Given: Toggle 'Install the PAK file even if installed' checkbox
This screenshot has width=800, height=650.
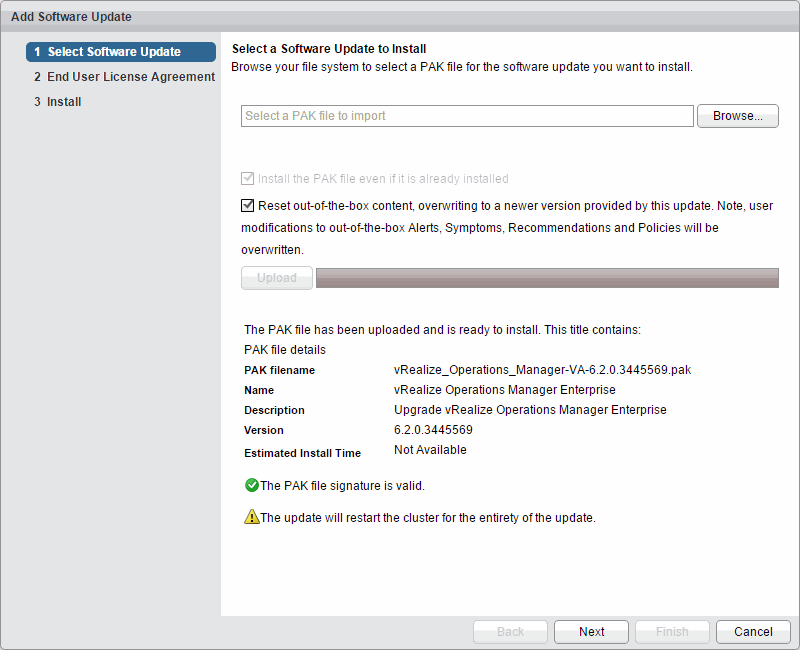Looking at the screenshot, I should click(248, 179).
